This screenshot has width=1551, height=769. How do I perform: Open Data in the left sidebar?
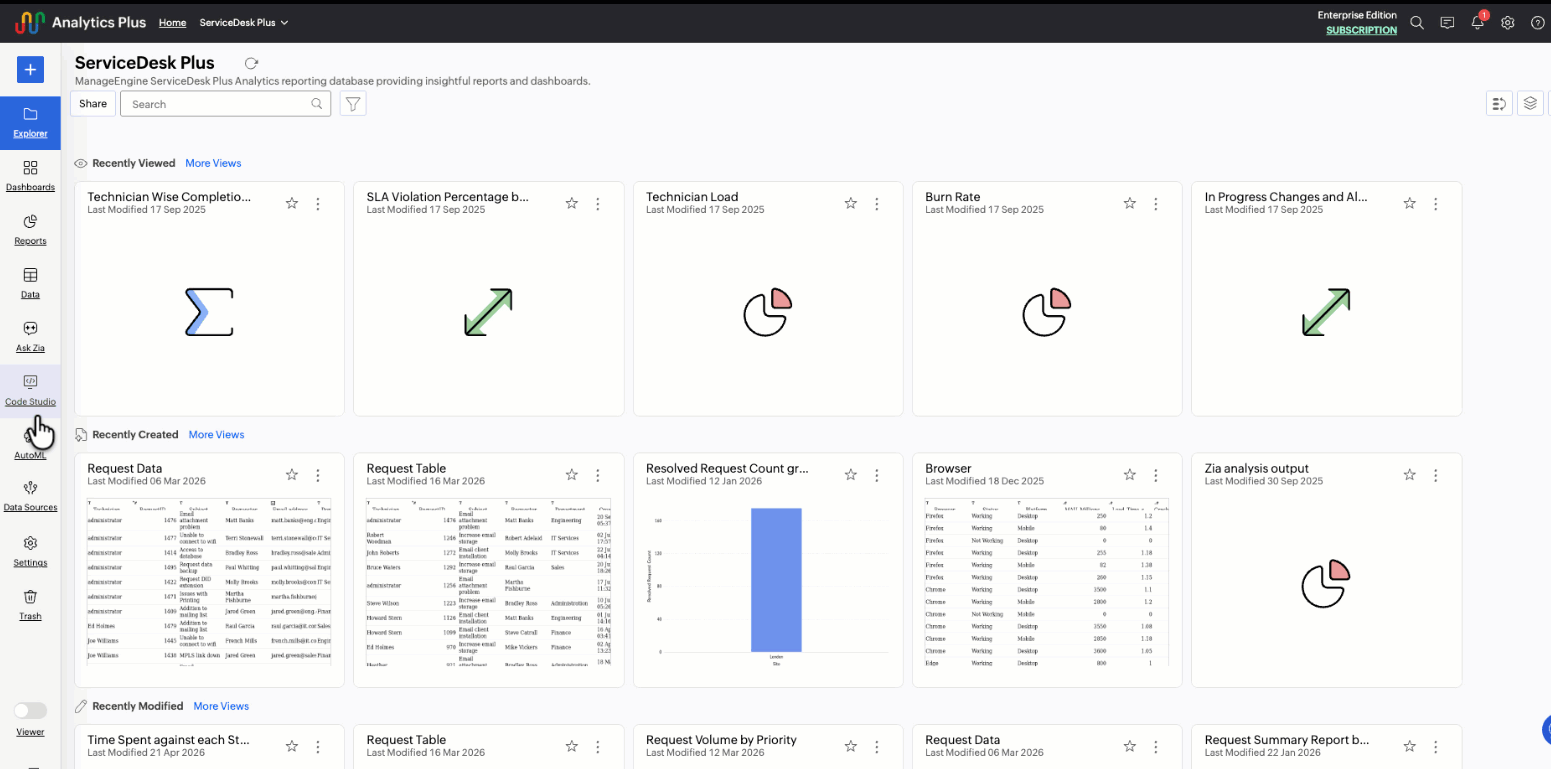(x=30, y=283)
